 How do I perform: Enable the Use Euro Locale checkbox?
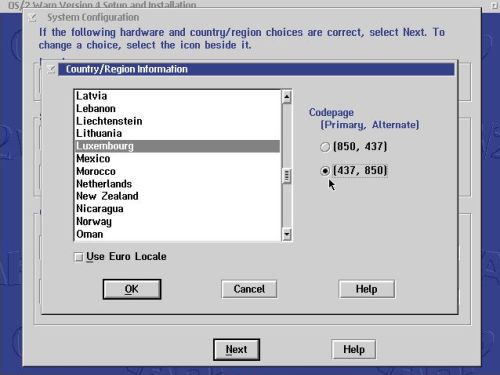[x=79, y=257]
